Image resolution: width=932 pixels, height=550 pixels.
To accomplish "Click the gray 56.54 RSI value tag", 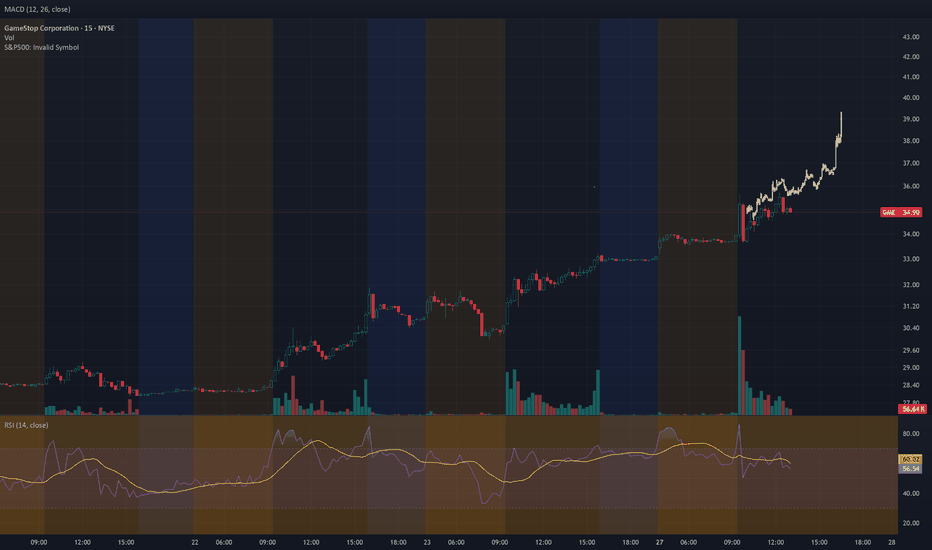I will (911, 469).
